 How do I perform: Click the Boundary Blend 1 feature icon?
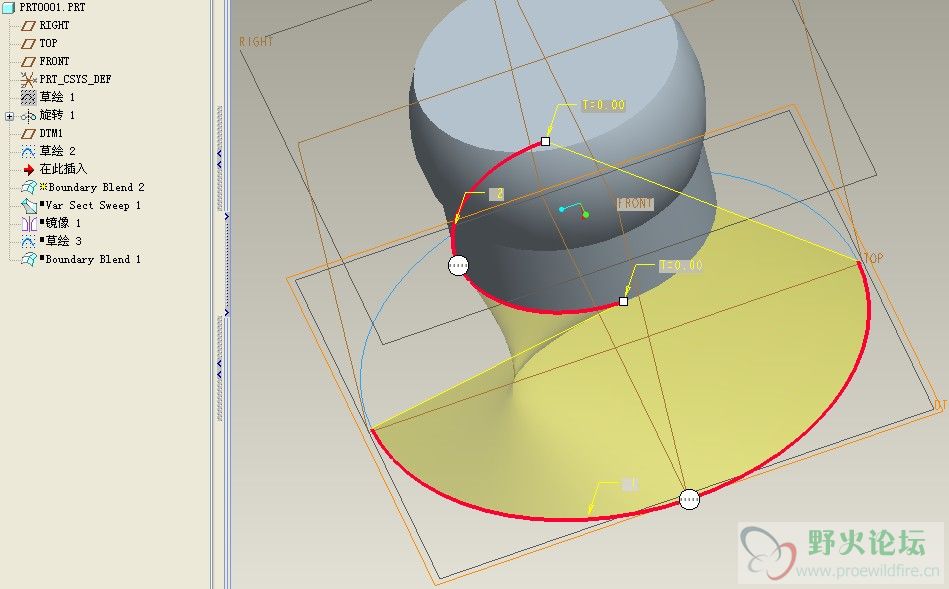[28, 260]
